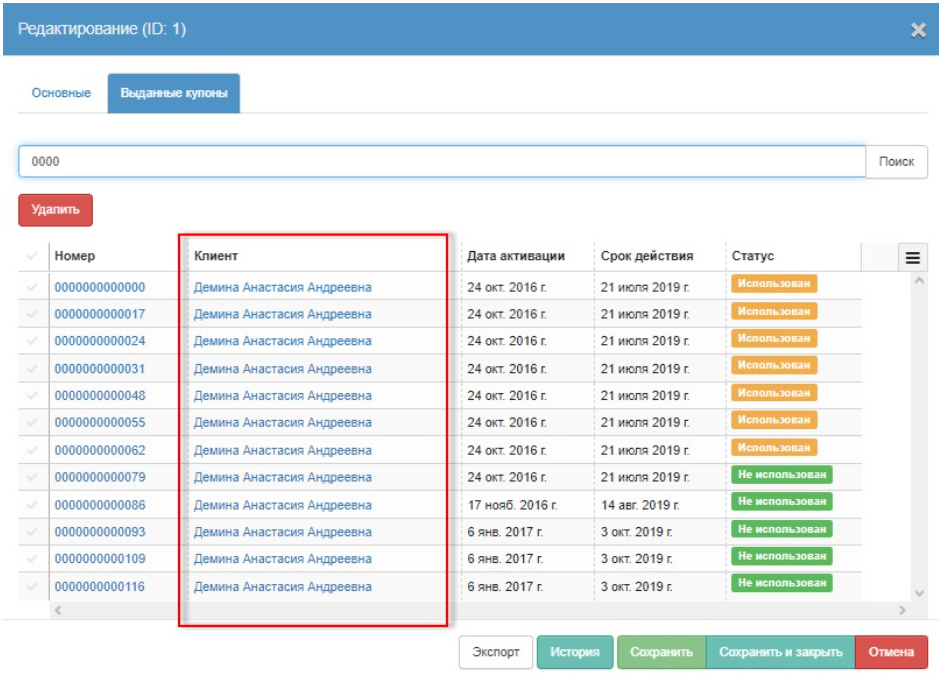Open the Выданные купоны tab
940x688 pixels.
pyautogui.click(x=173, y=93)
